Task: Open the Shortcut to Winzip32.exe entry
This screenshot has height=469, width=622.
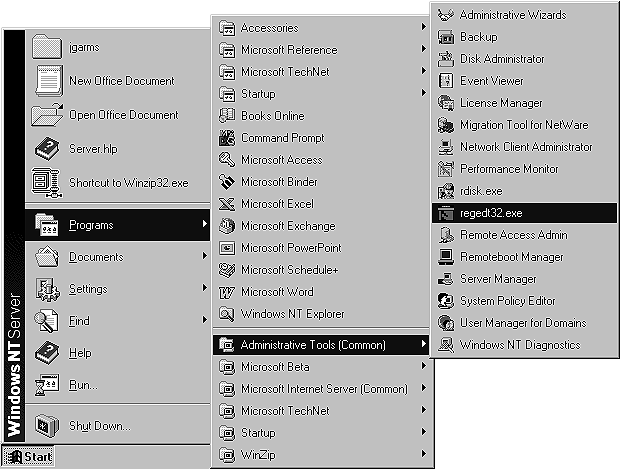Action: (128, 183)
